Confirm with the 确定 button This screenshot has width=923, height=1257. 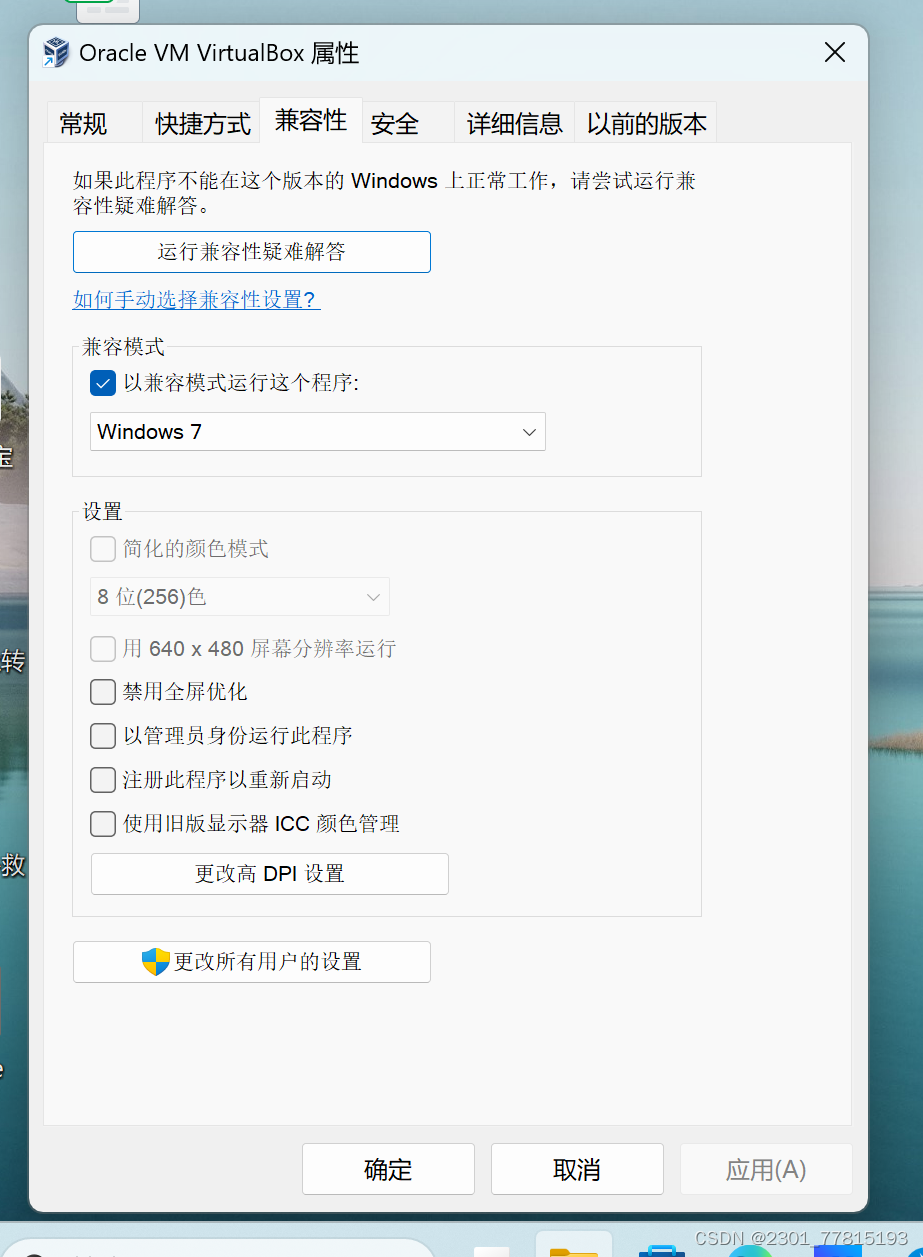pos(388,1169)
